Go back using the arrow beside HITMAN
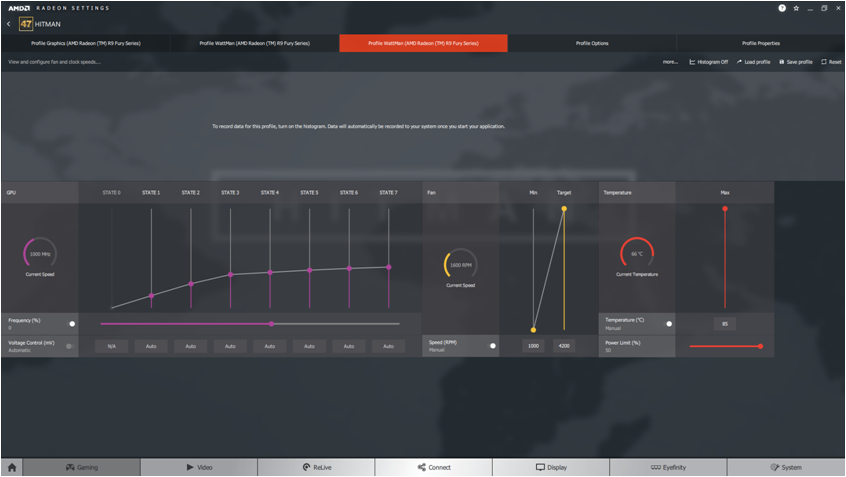846x477 pixels. click(9, 24)
